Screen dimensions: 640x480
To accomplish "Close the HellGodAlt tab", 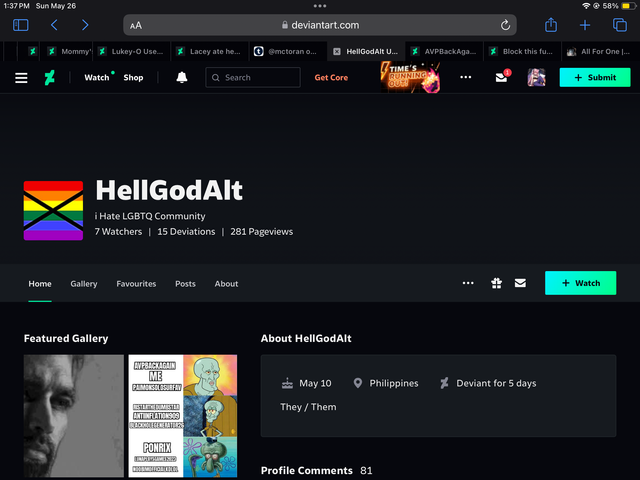I will (337, 51).
